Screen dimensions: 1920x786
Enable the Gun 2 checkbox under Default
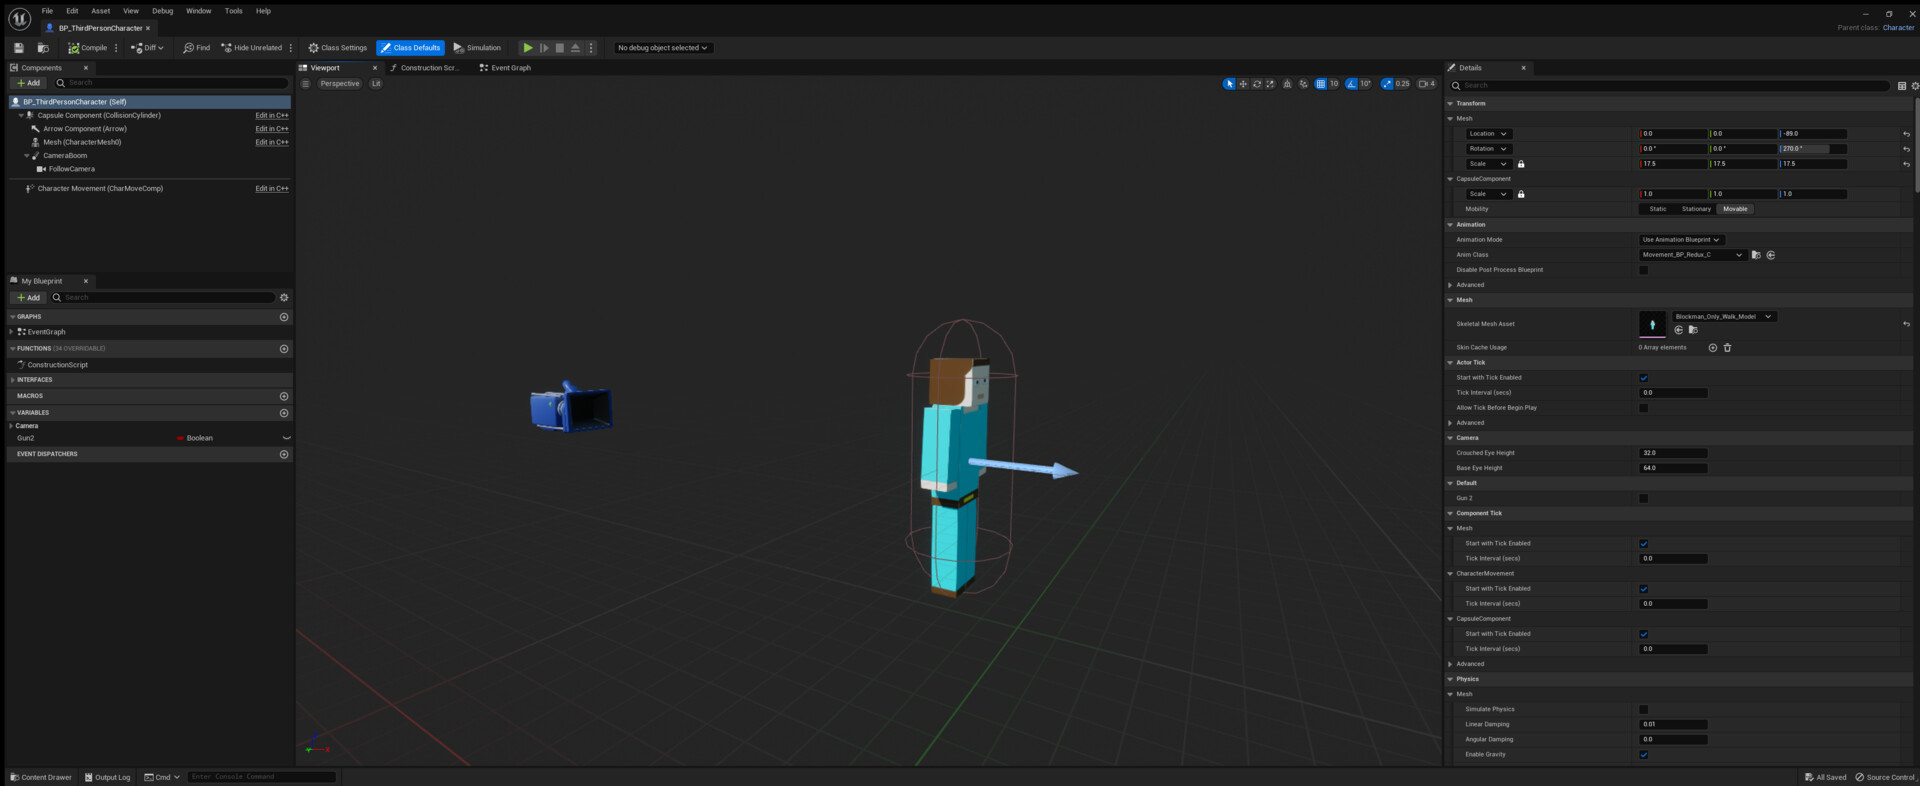(1643, 498)
